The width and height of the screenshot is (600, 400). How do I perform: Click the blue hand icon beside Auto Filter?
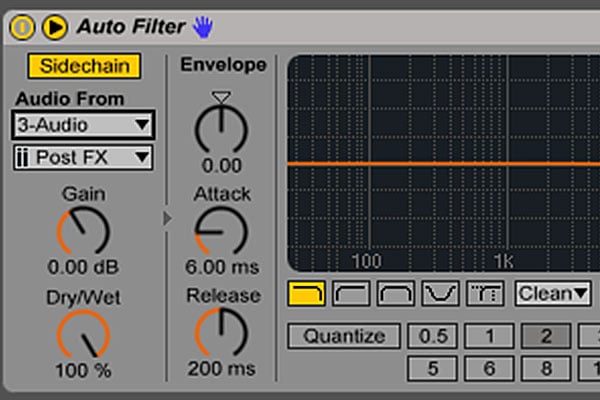tap(202, 25)
